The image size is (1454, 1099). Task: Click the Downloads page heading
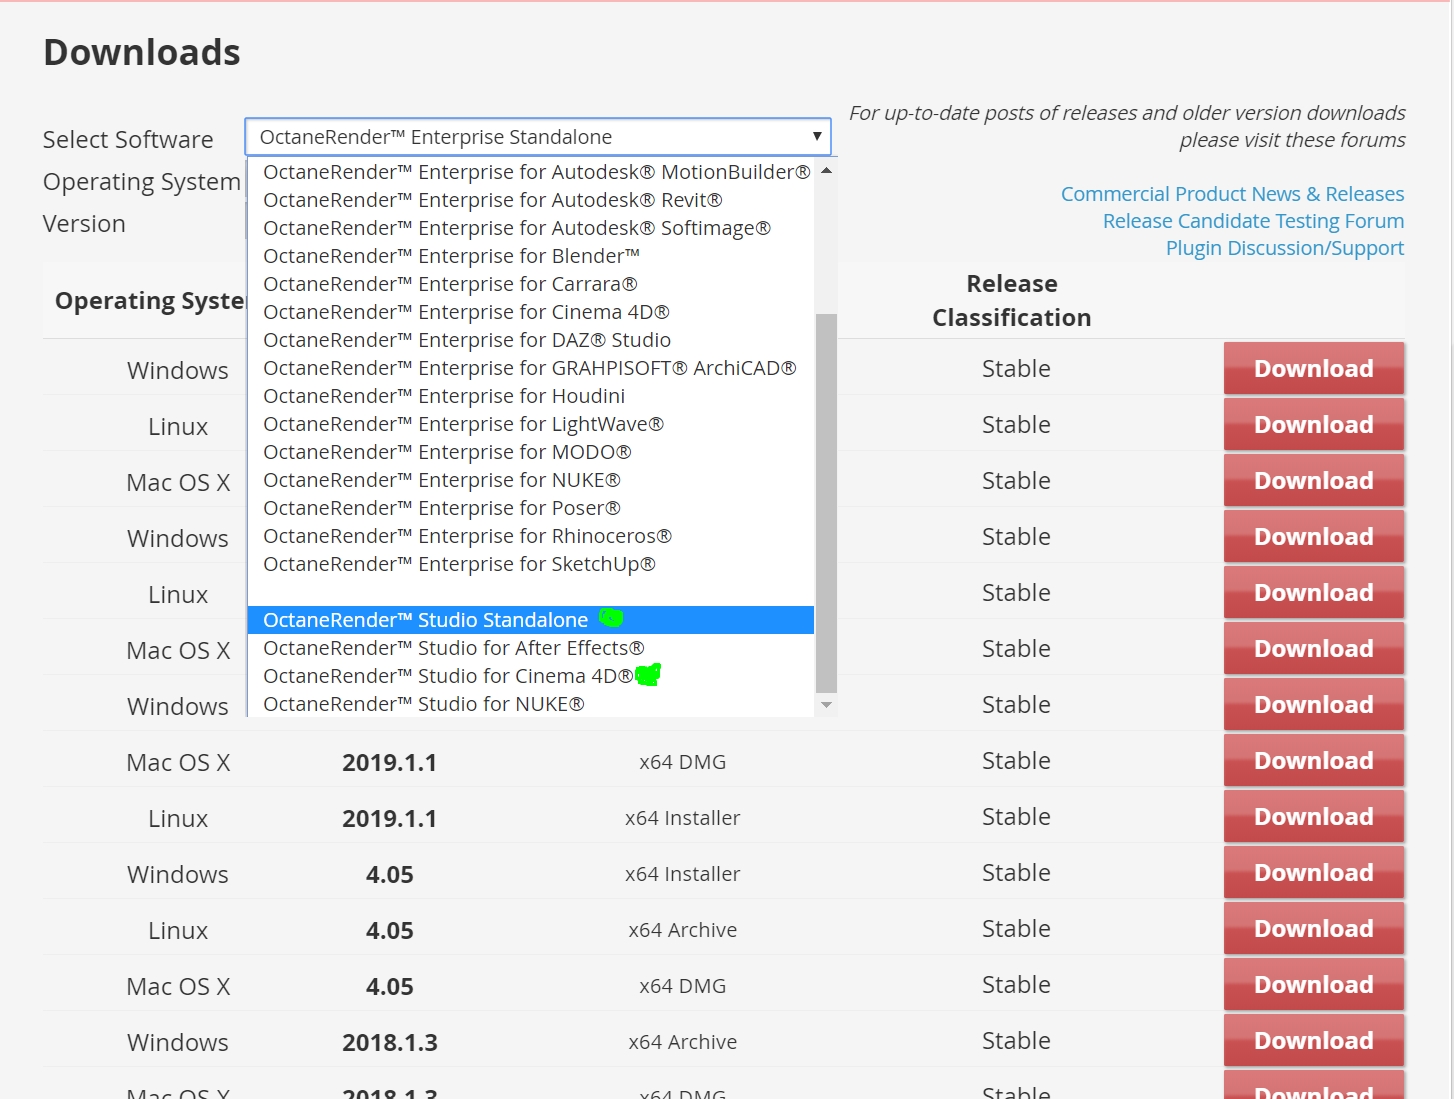coord(142,52)
